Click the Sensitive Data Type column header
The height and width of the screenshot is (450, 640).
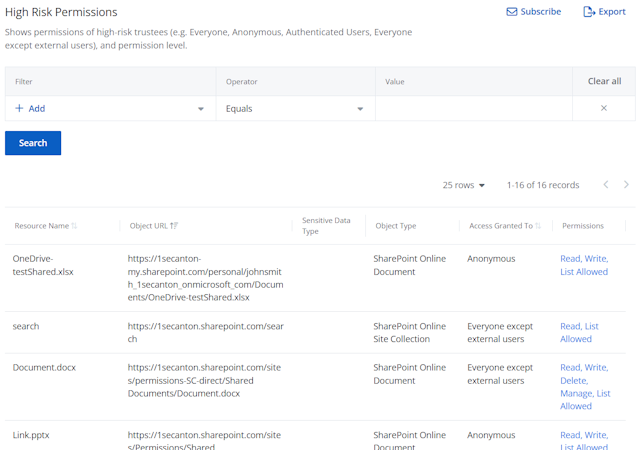pyautogui.click(x=326, y=226)
